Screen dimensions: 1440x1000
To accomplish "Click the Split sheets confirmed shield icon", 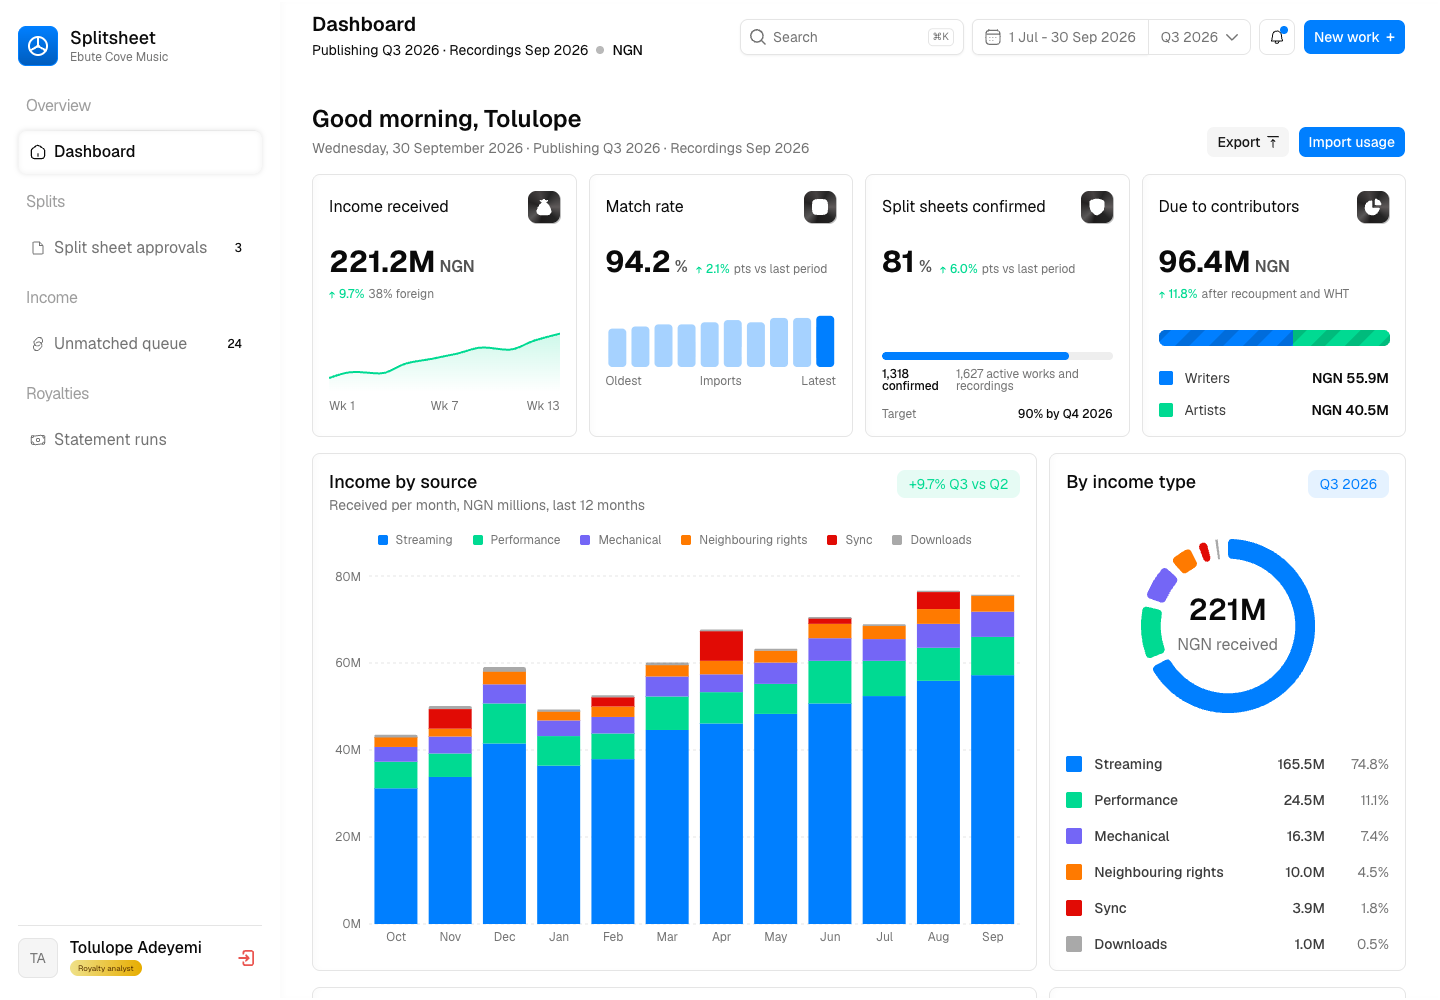I will 1097,207.
